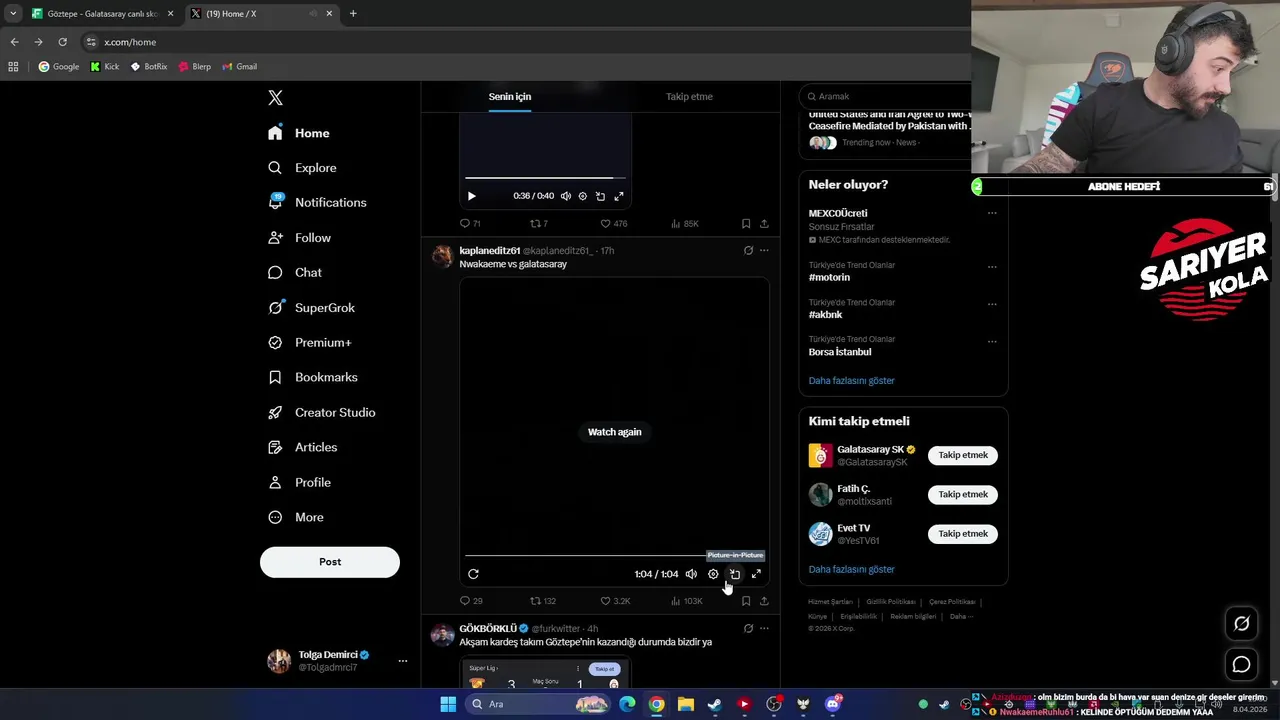
Task: Switch to Takip etme tab
Action: tap(689, 97)
